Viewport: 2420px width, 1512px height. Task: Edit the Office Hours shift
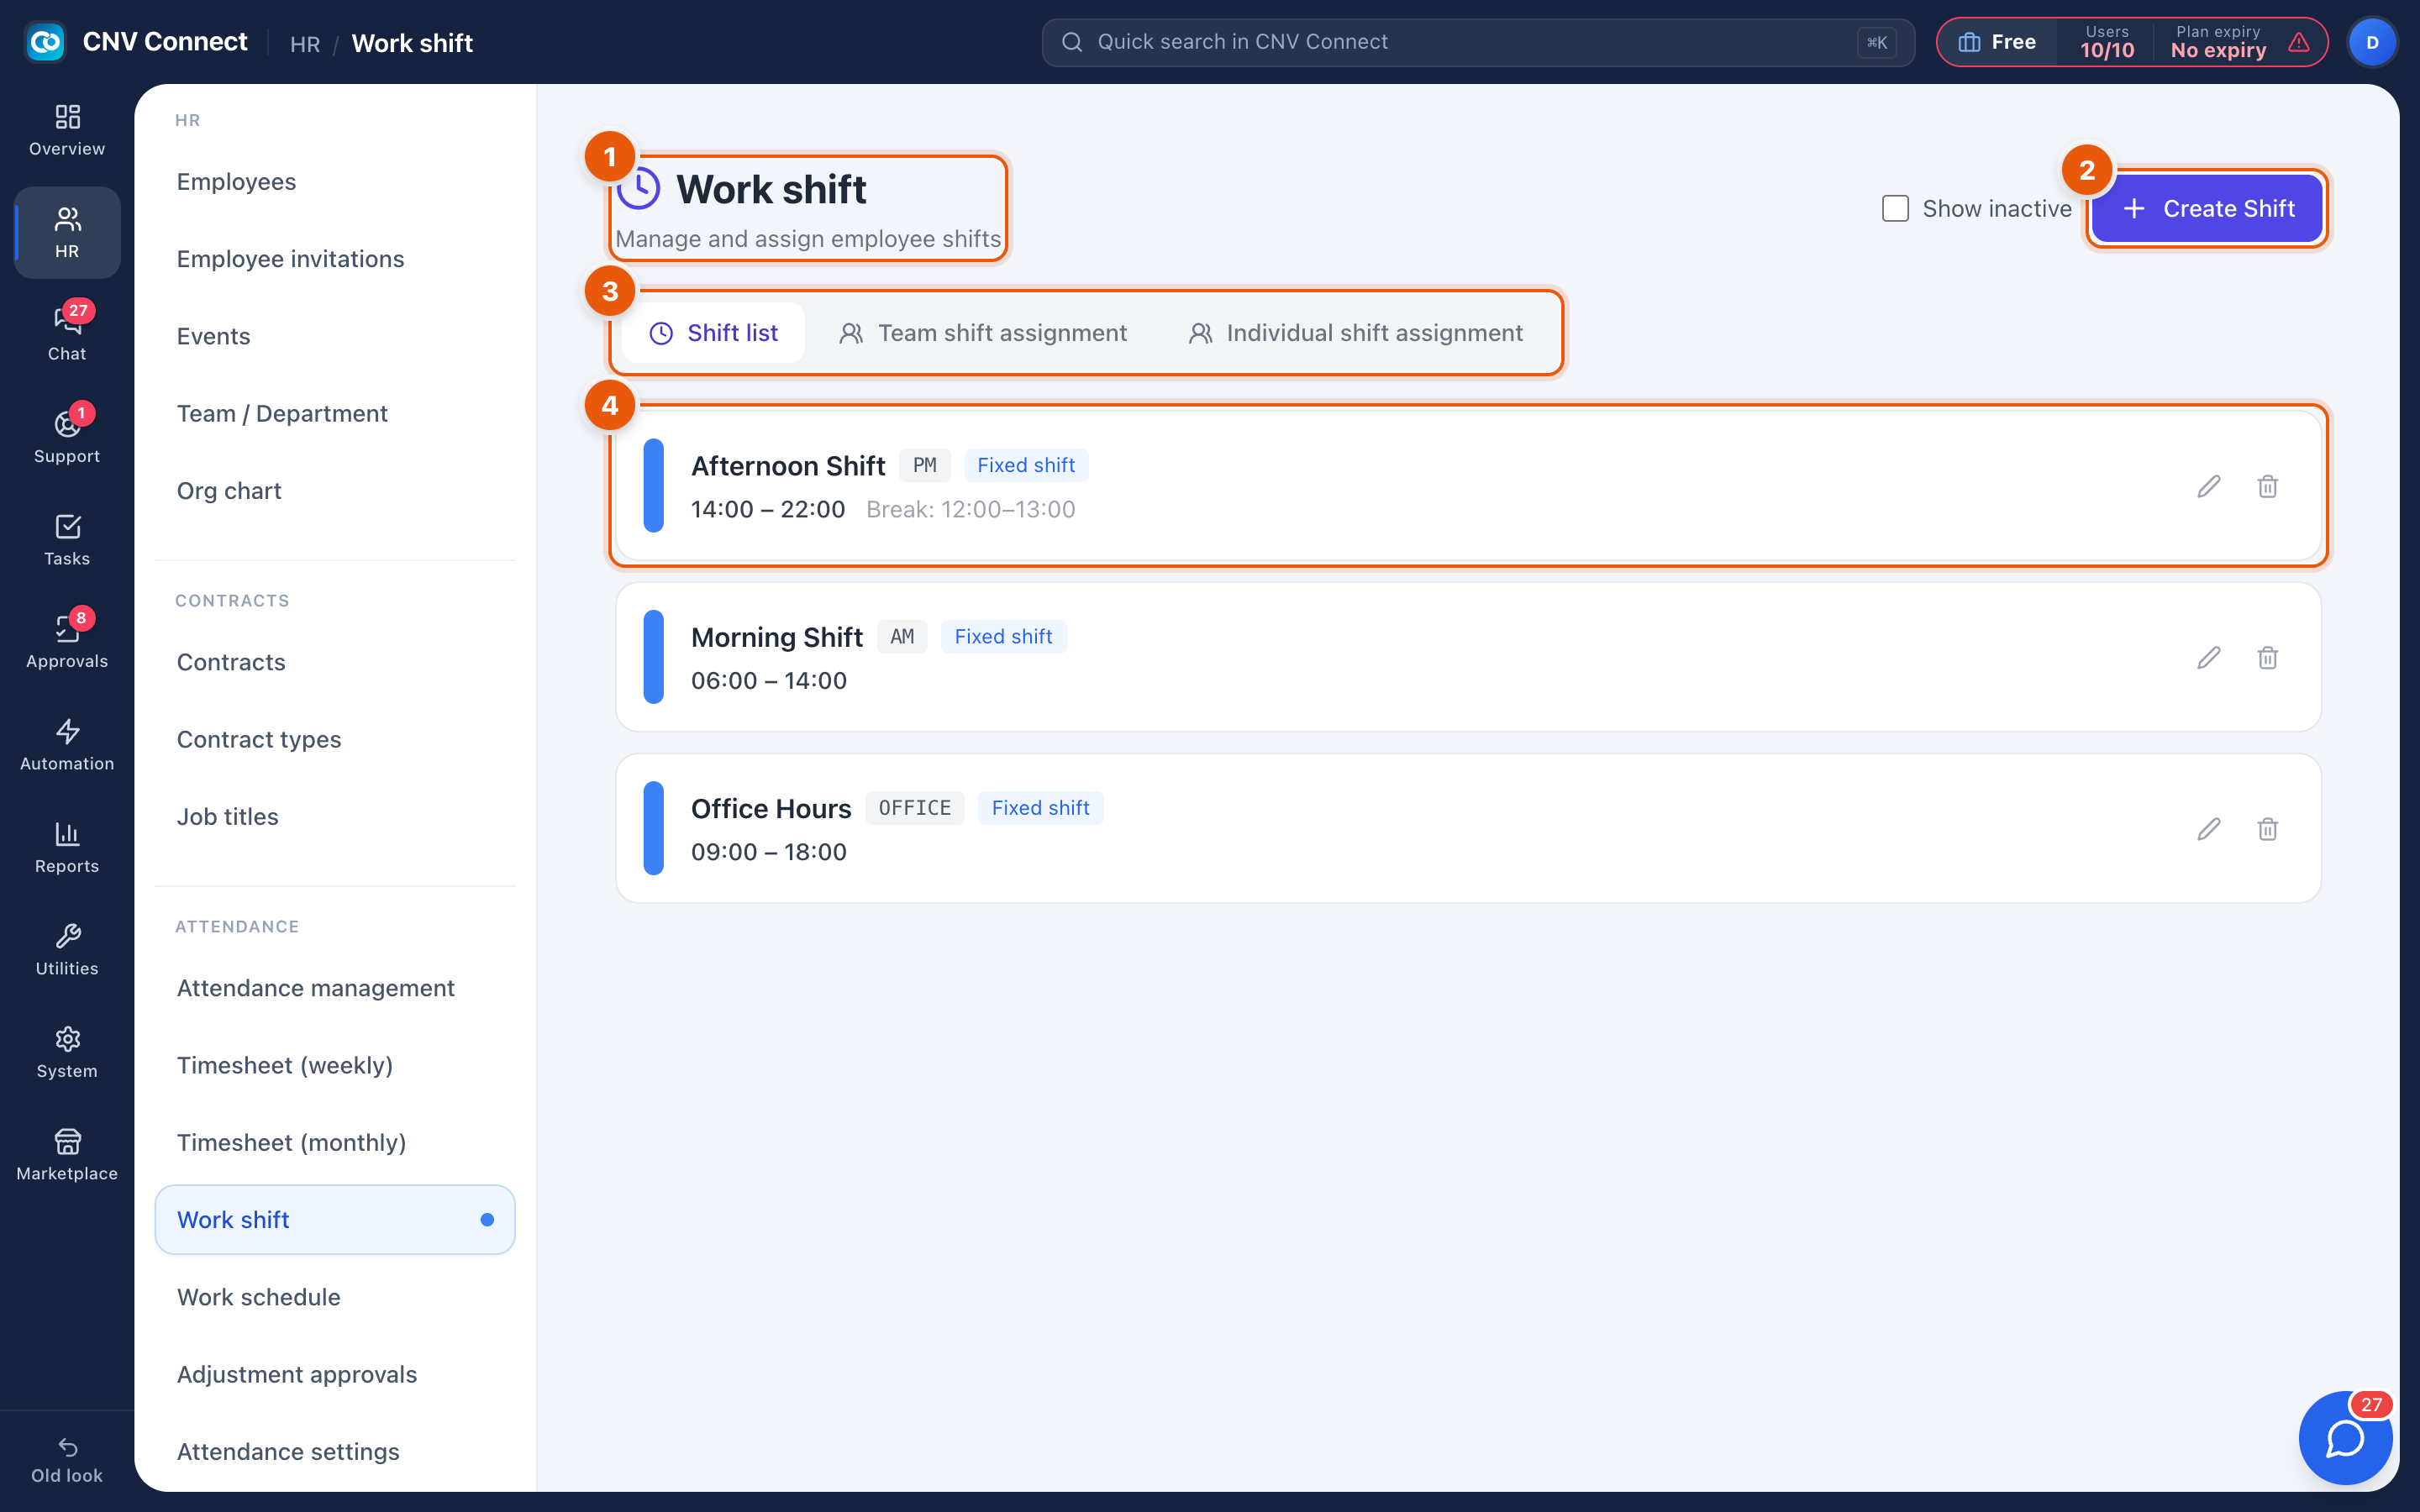(2209, 829)
